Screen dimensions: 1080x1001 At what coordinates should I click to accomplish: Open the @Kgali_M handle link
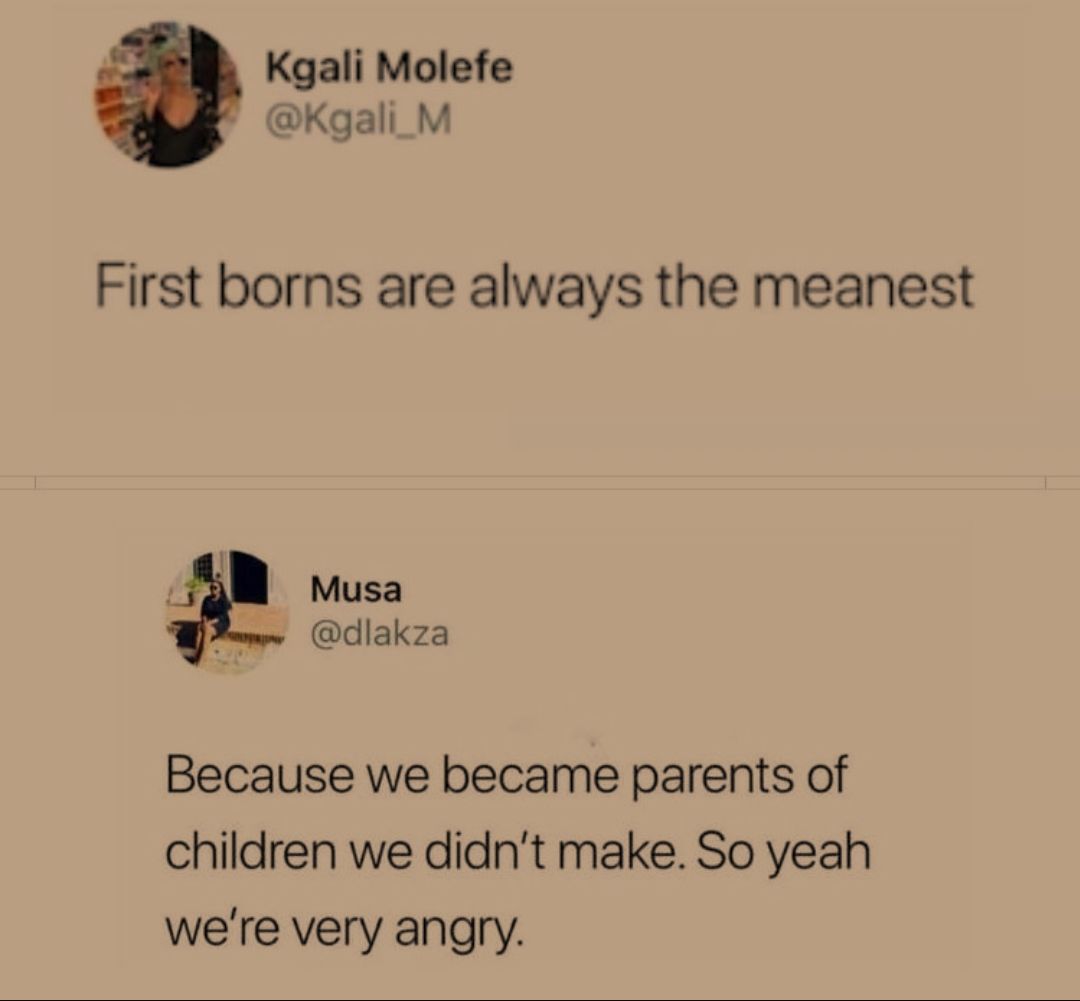pyautogui.click(x=358, y=122)
